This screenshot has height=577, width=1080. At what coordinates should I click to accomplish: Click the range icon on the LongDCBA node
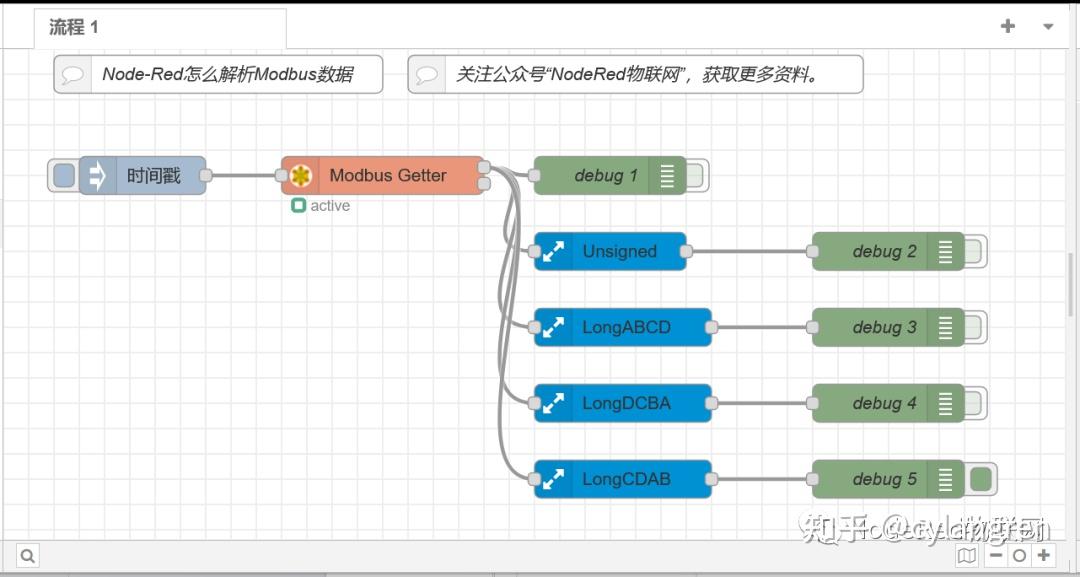click(x=553, y=403)
